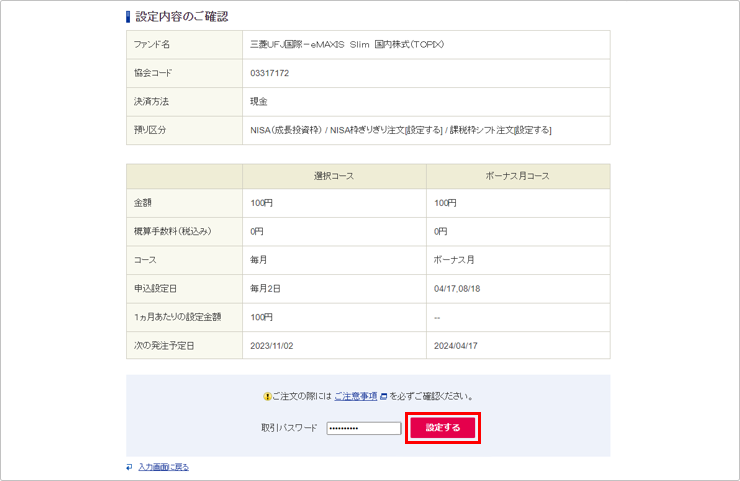Focus the 取引パスワード password field
This screenshot has width=740, height=481.
[363, 428]
